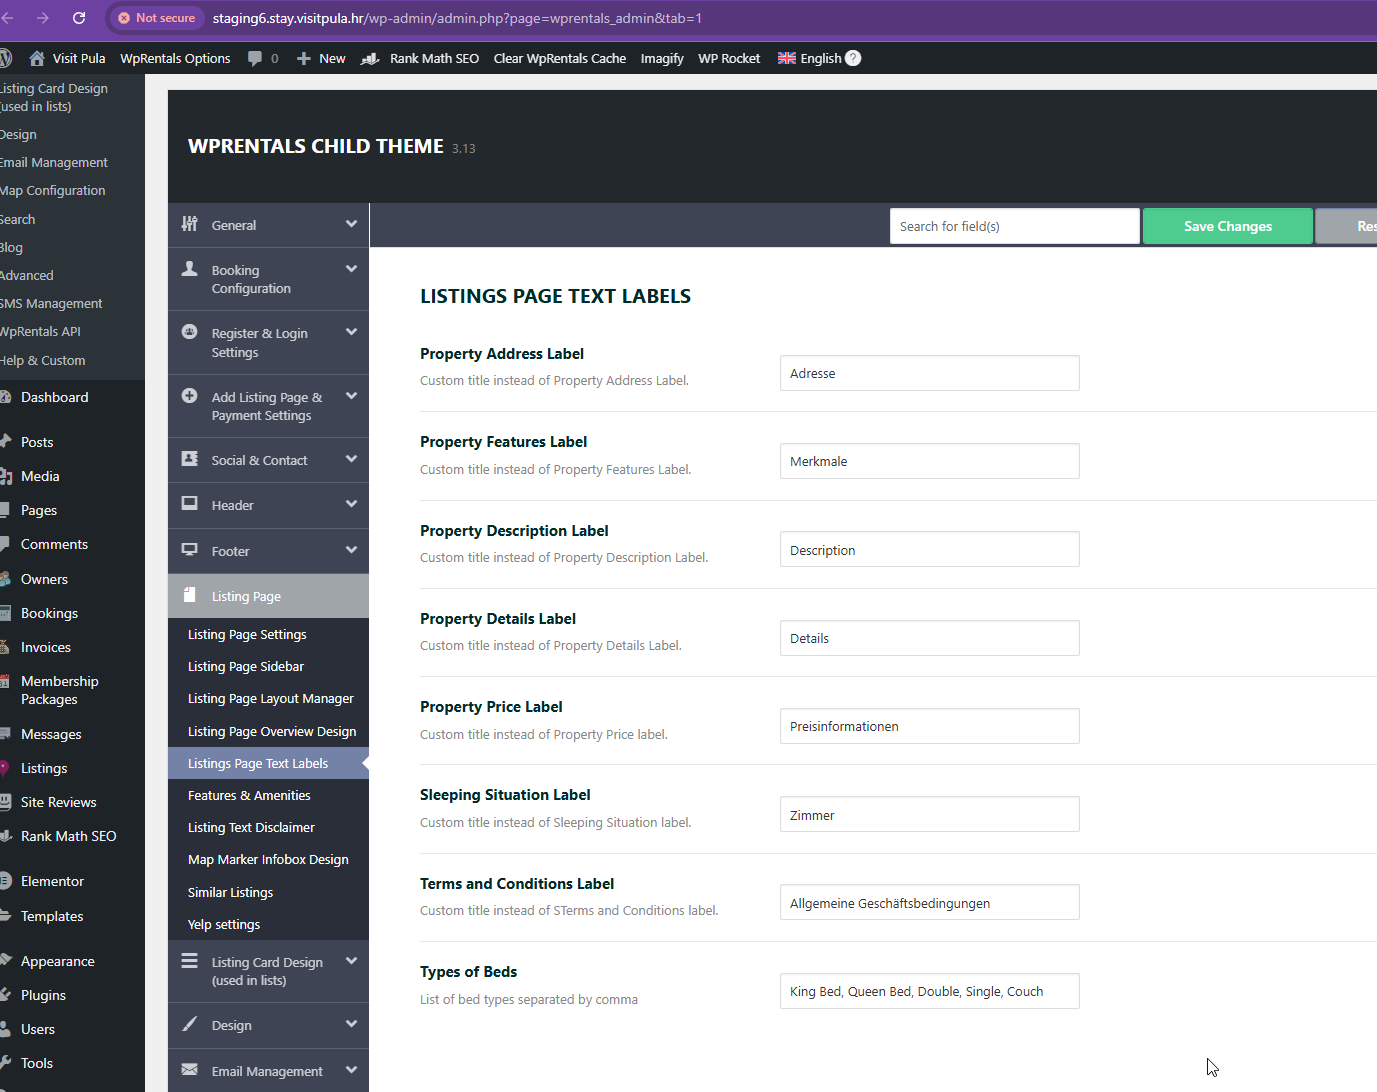Click Clear WpRentals Cache

(560, 58)
